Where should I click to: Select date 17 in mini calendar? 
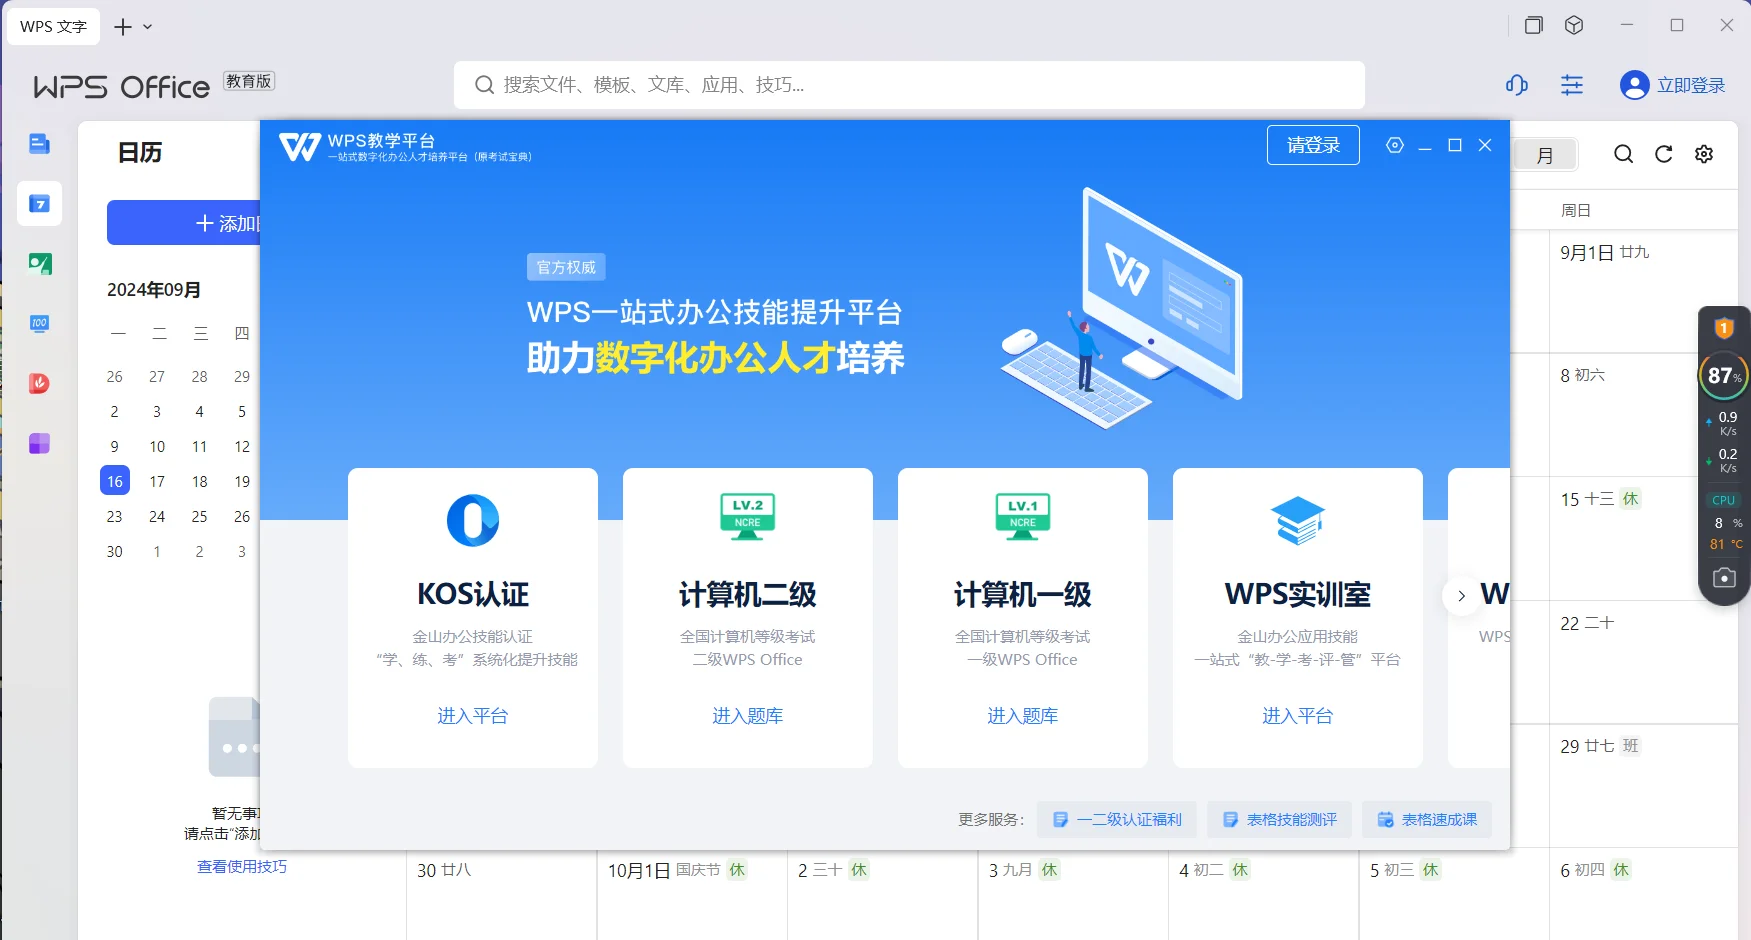tap(157, 481)
